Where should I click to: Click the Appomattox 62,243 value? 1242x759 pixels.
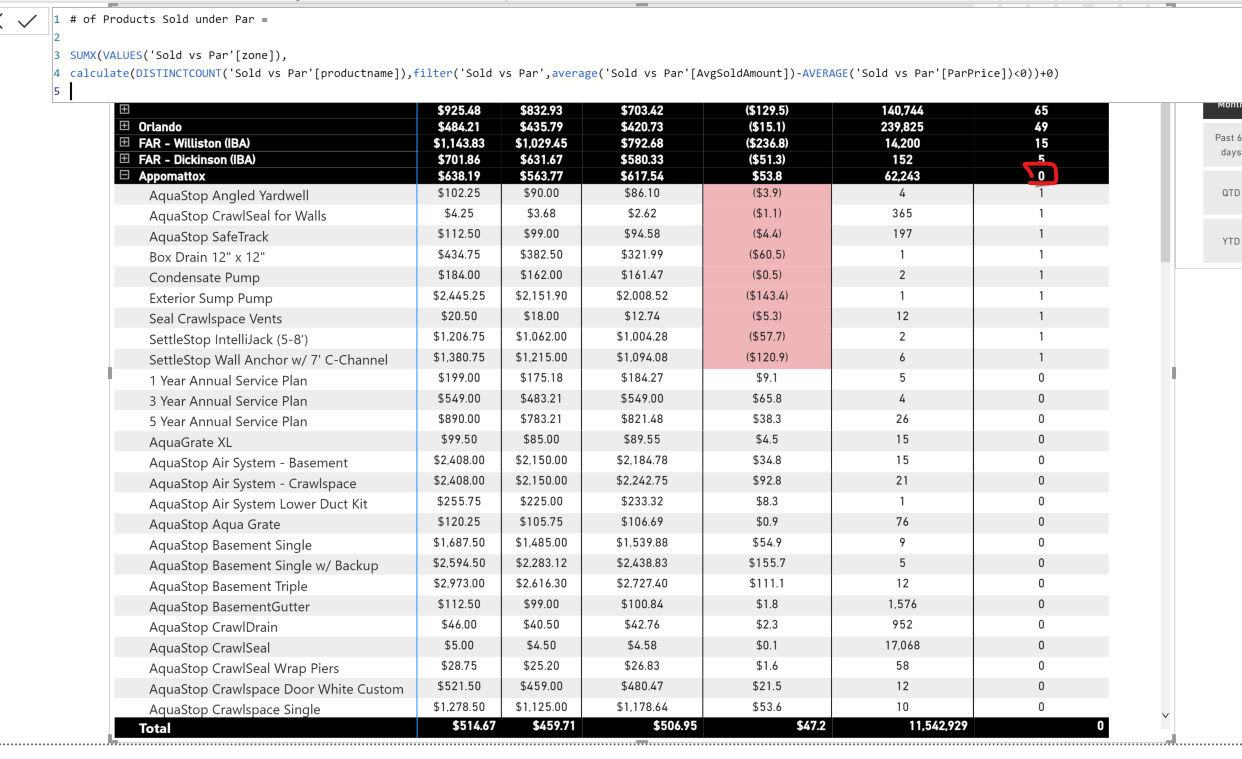coord(903,176)
